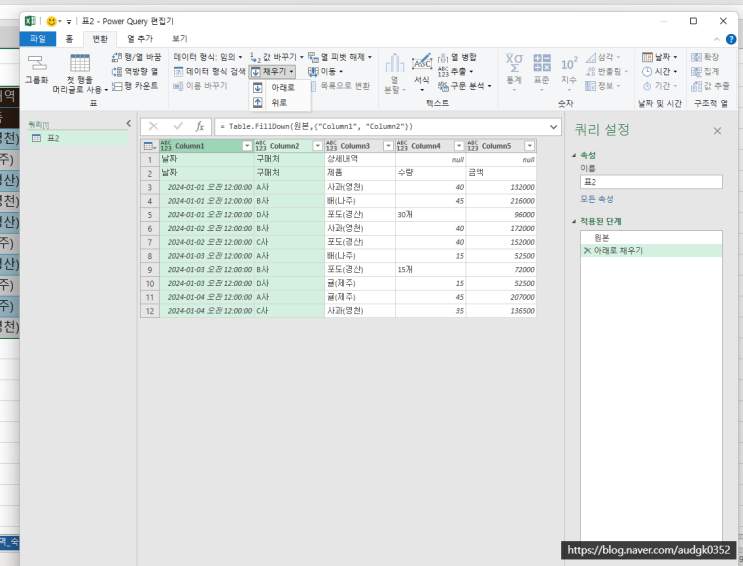Click the 서식 text format icon

422,64
